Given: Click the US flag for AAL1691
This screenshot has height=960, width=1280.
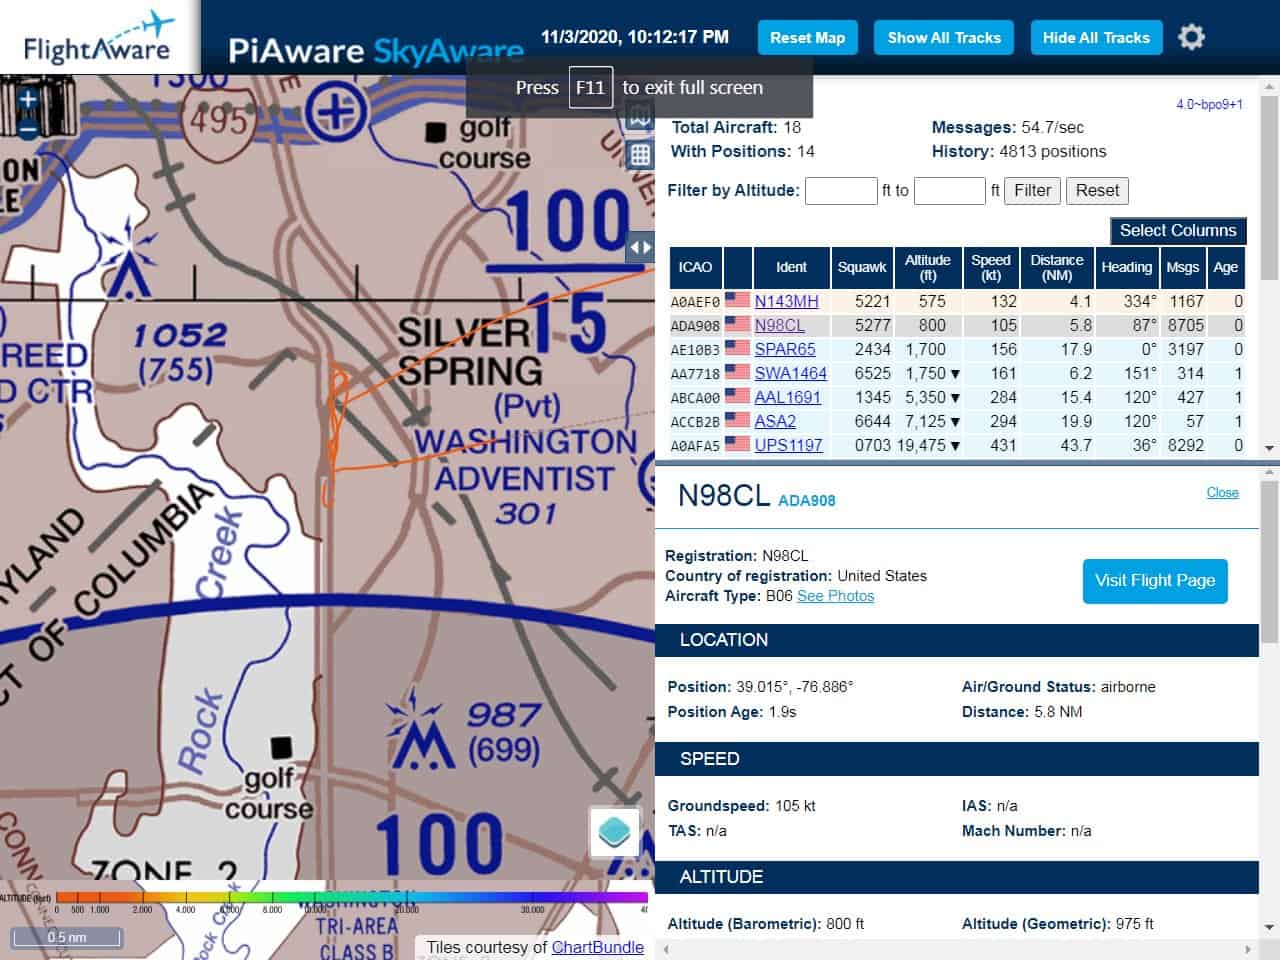Looking at the screenshot, I should (737, 396).
